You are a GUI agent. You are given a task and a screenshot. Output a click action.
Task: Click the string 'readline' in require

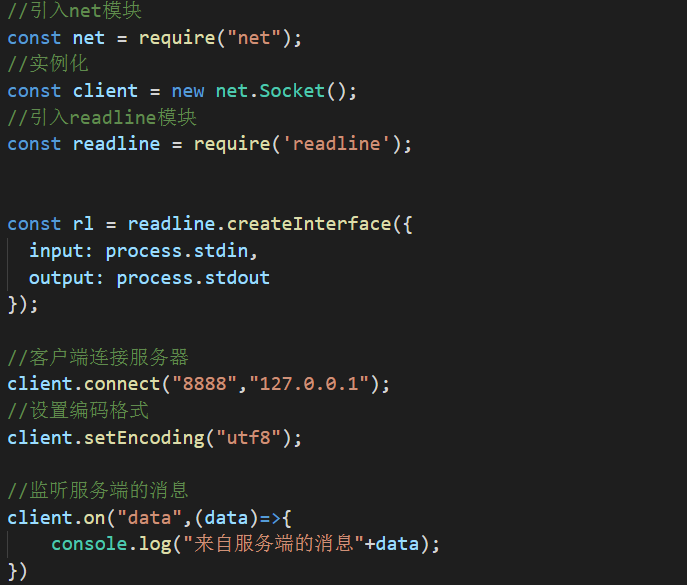tap(336, 144)
